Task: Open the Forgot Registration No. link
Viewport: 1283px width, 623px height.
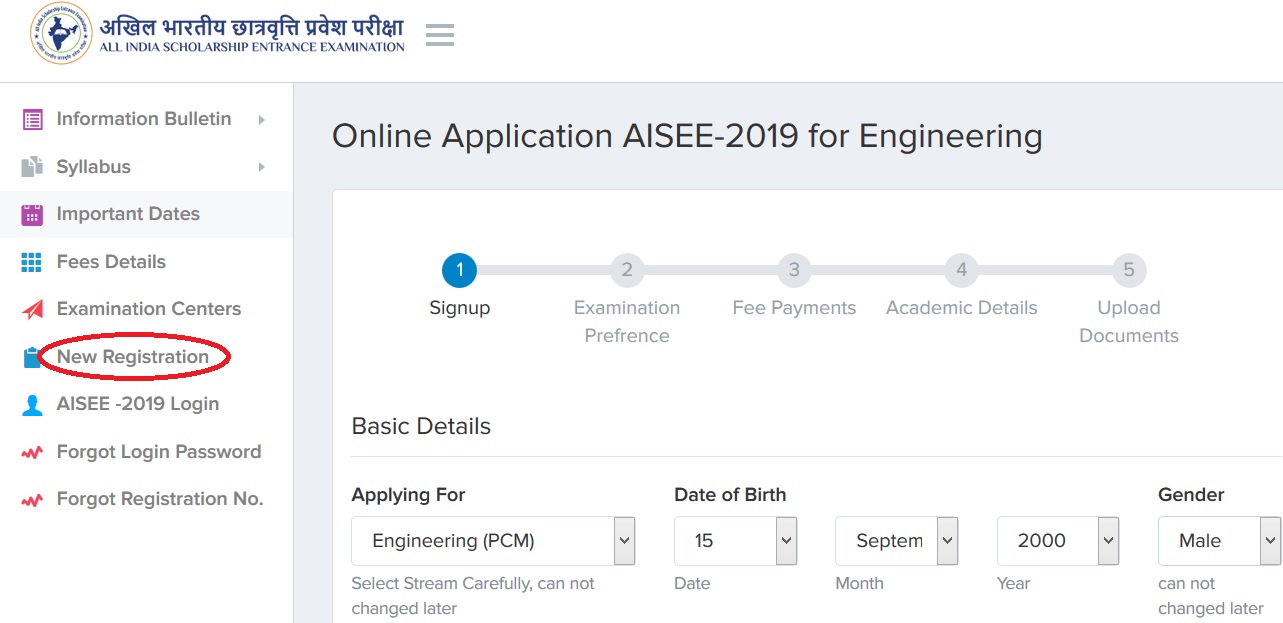Action: [159, 499]
